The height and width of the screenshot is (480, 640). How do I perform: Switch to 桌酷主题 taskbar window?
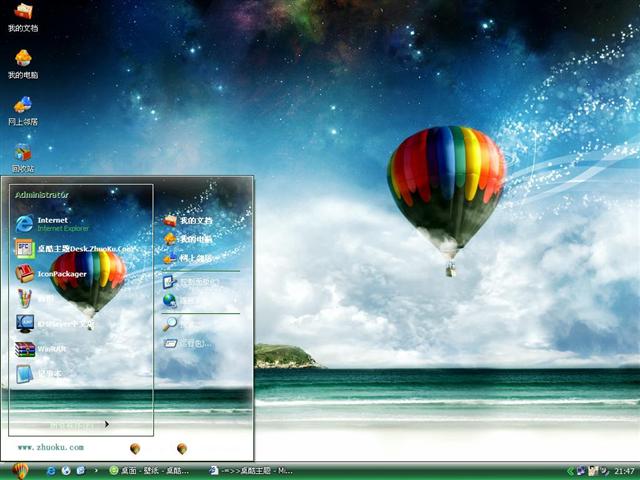coord(251,471)
